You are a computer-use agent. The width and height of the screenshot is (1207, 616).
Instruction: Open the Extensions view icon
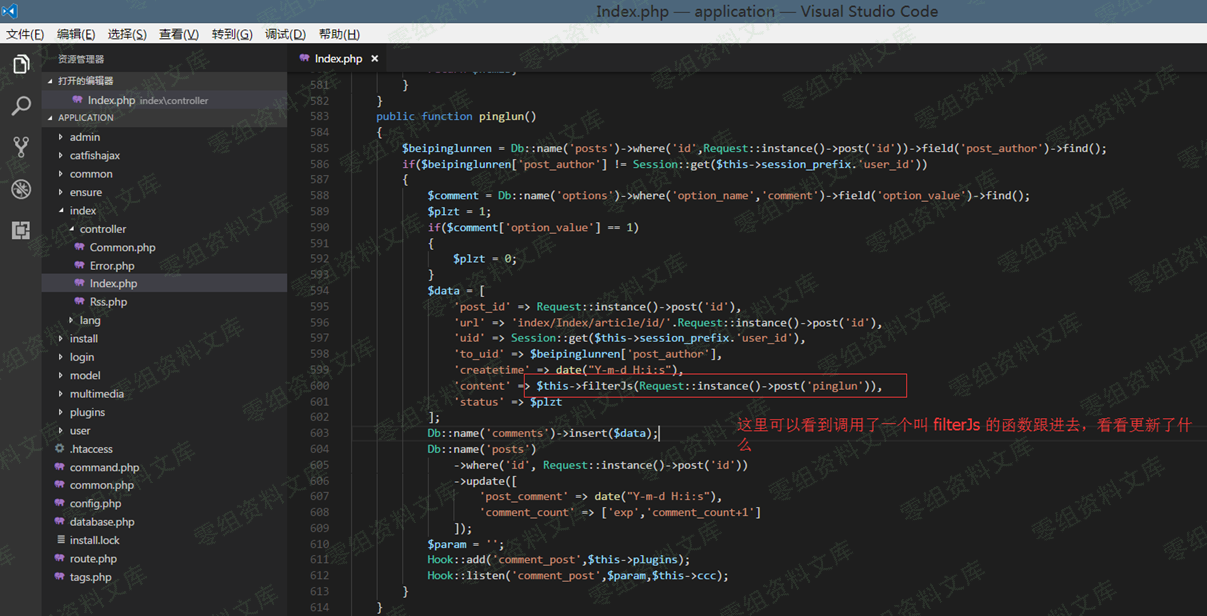(x=21, y=230)
